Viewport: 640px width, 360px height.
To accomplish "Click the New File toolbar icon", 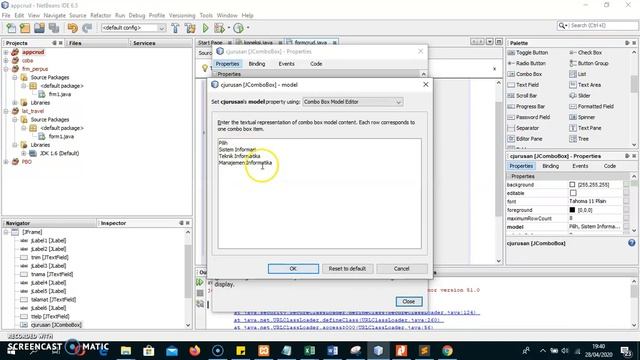I will [11, 28].
